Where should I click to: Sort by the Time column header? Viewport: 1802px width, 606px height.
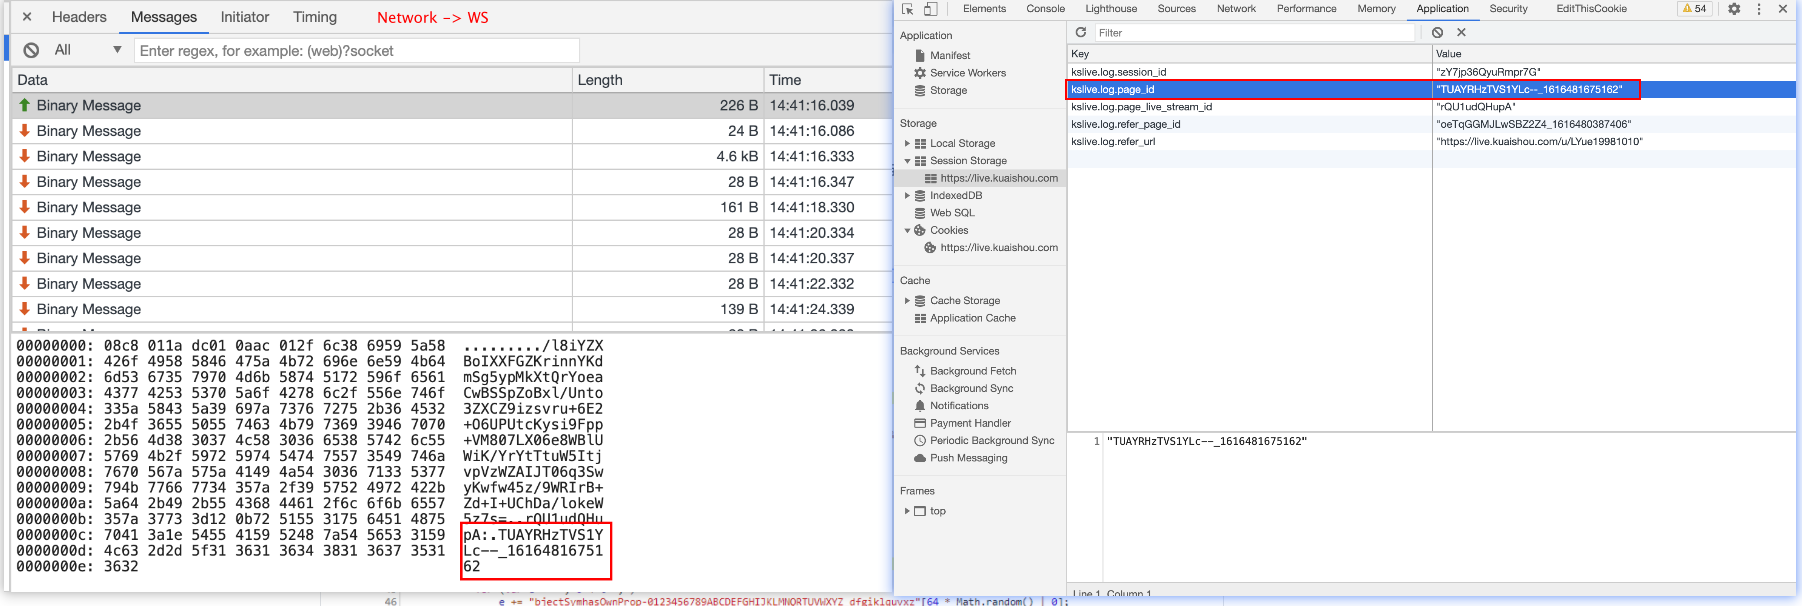pyautogui.click(x=827, y=80)
